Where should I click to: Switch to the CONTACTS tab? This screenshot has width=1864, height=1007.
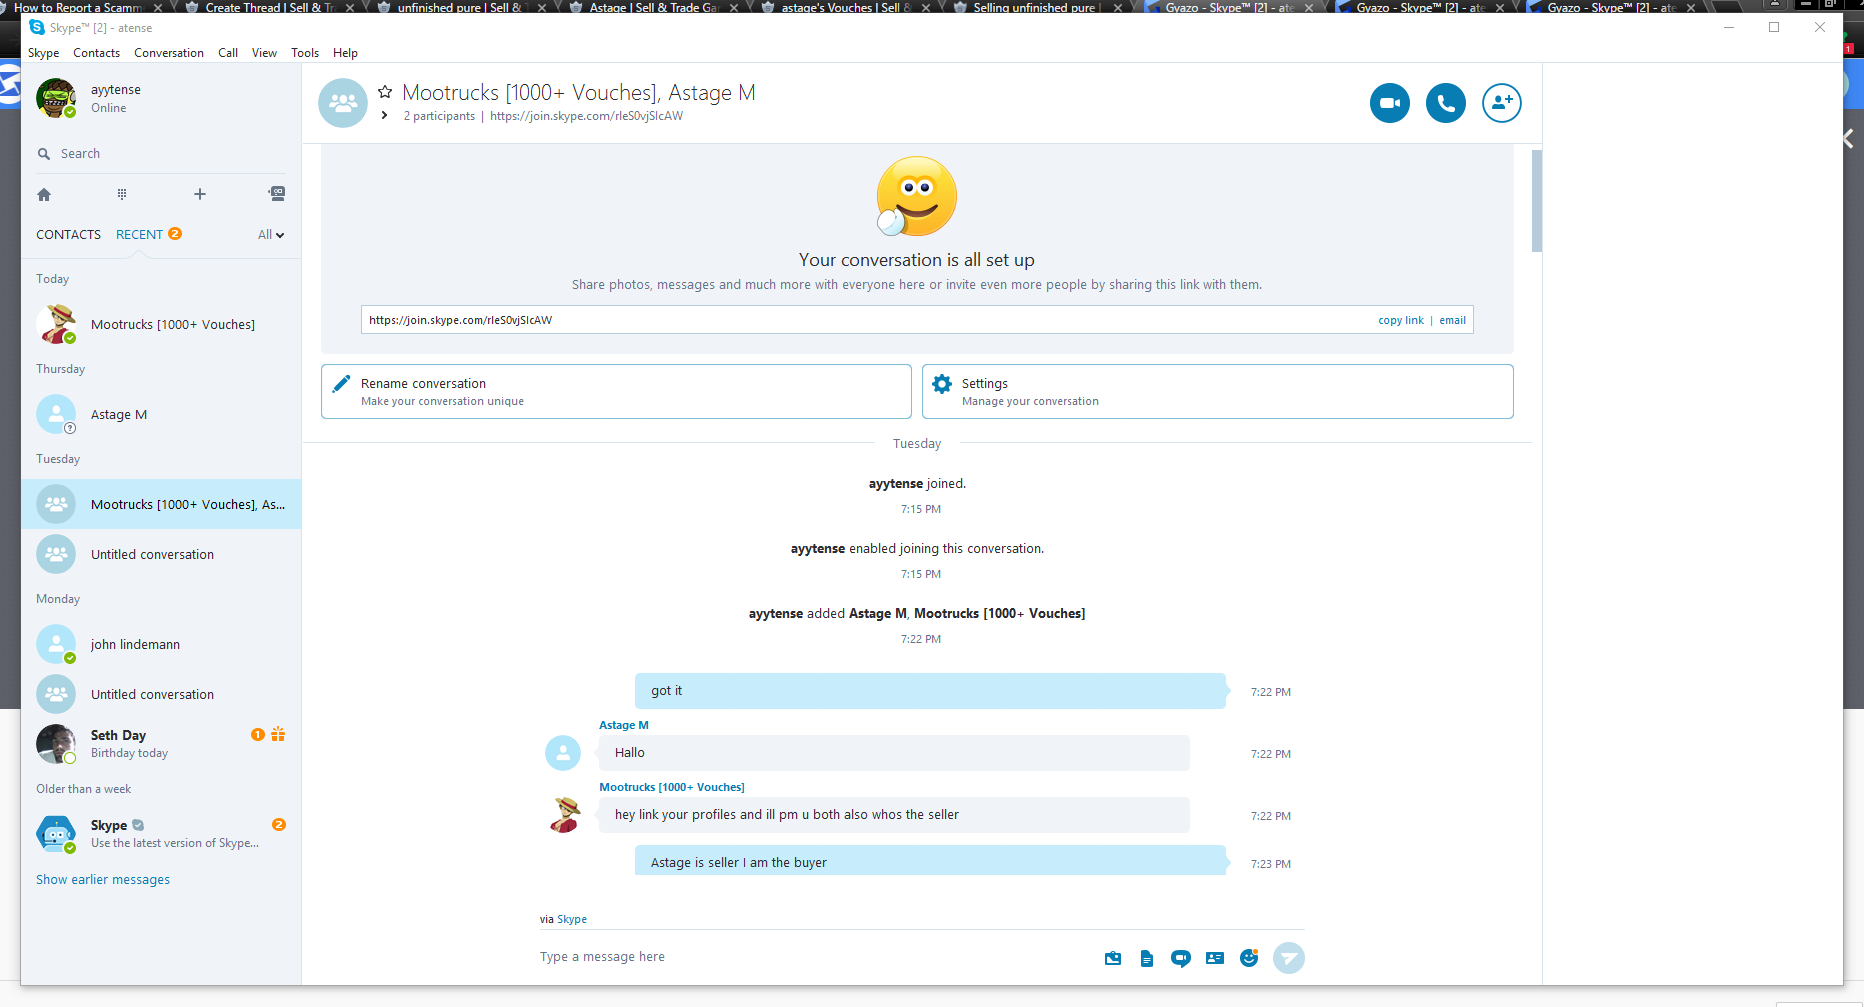point(68,235)
